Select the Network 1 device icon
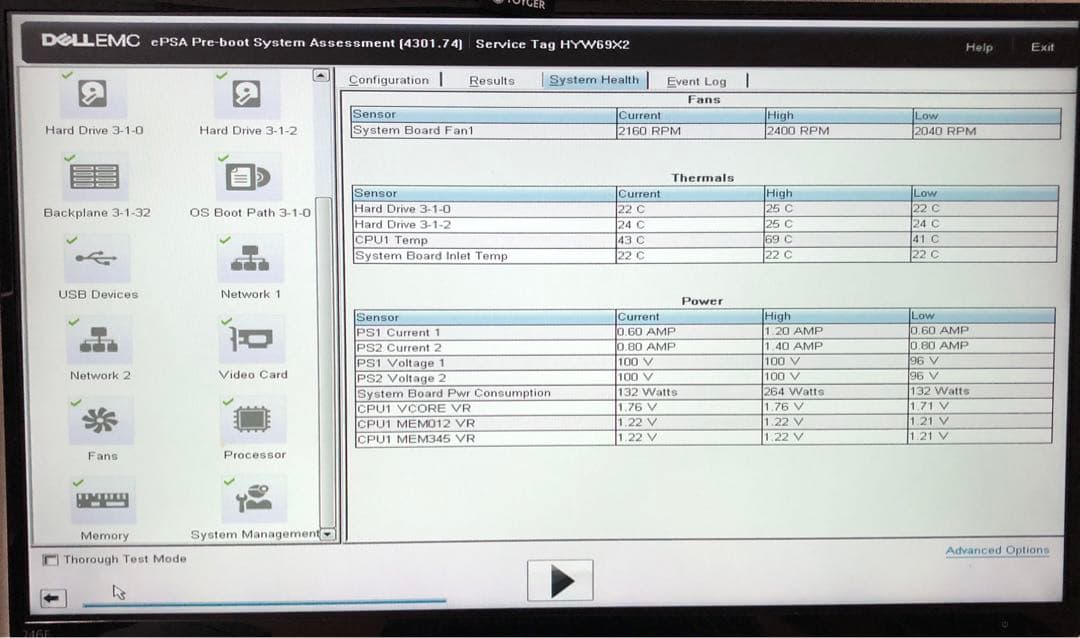 [x=250, y=258]
